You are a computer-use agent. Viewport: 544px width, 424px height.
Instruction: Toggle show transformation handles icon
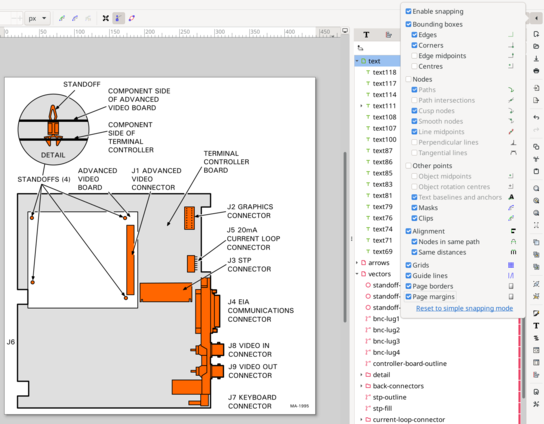(x=106, y=18)
